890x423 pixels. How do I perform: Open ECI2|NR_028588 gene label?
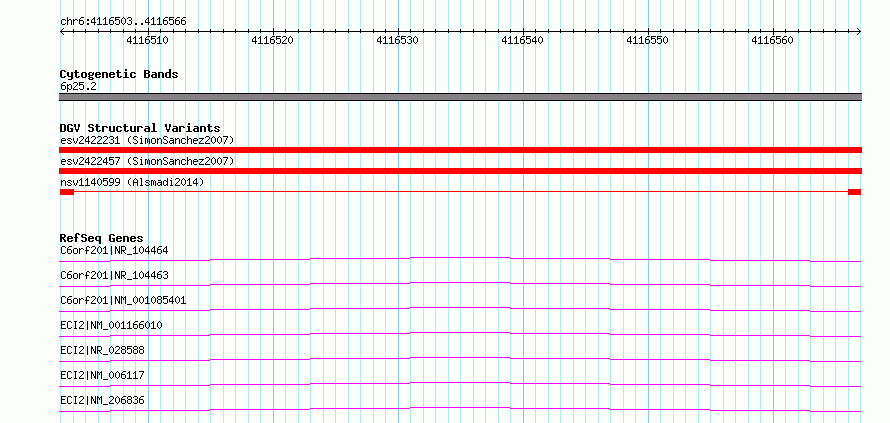click(x=102, y=350)
